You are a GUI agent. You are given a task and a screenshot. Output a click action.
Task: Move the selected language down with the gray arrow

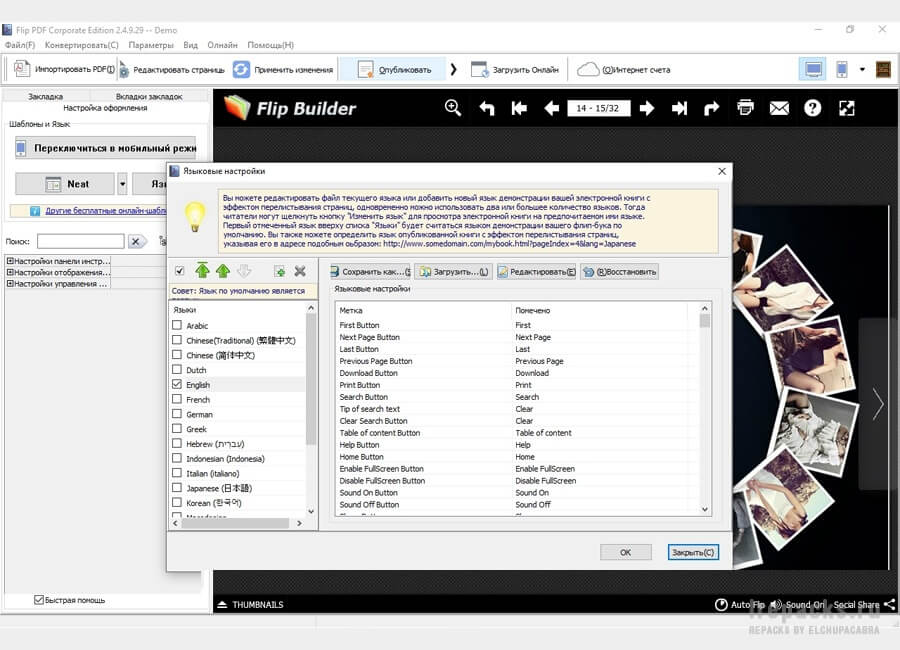pyautogui.click(x=244, y=271)
